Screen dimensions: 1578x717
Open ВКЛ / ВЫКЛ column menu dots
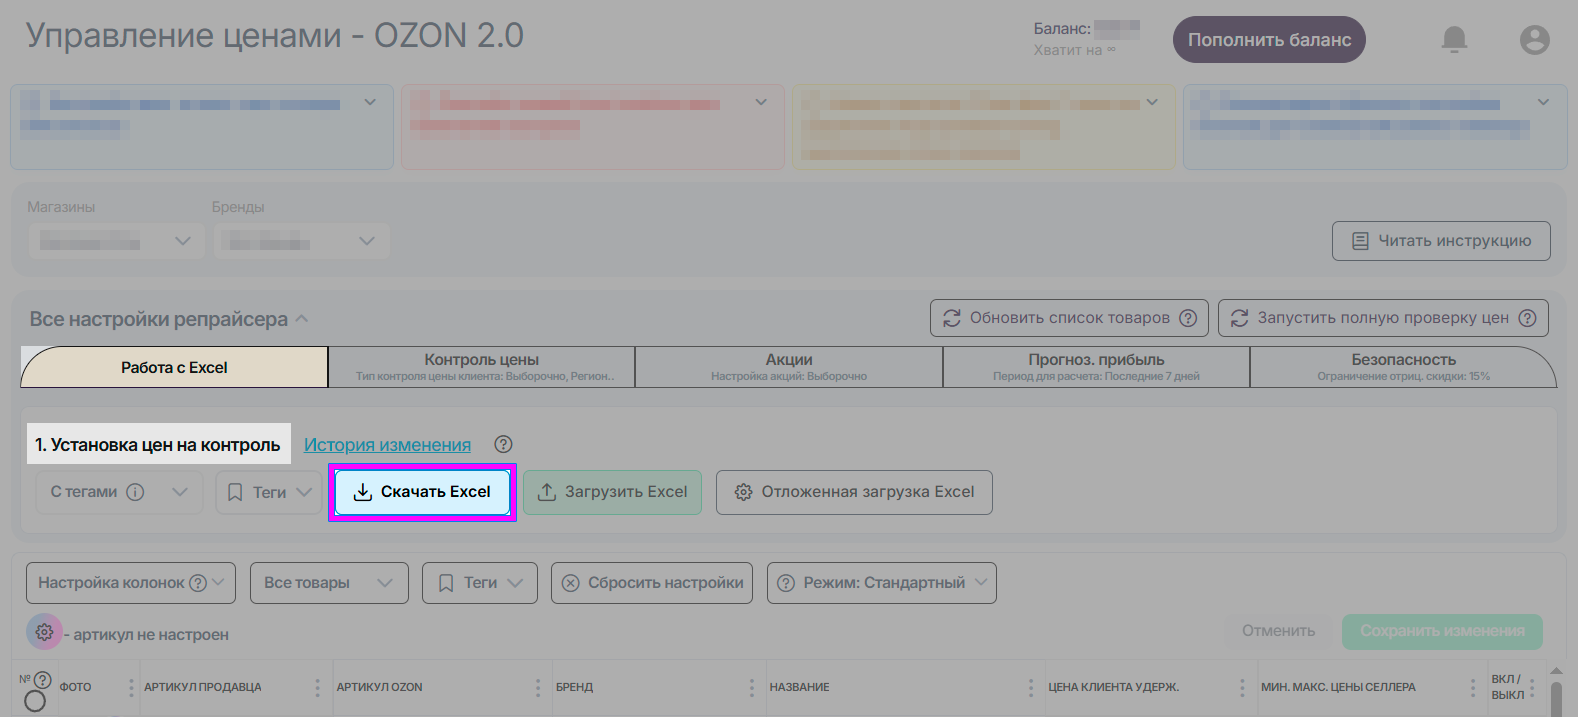(1532, 688)
